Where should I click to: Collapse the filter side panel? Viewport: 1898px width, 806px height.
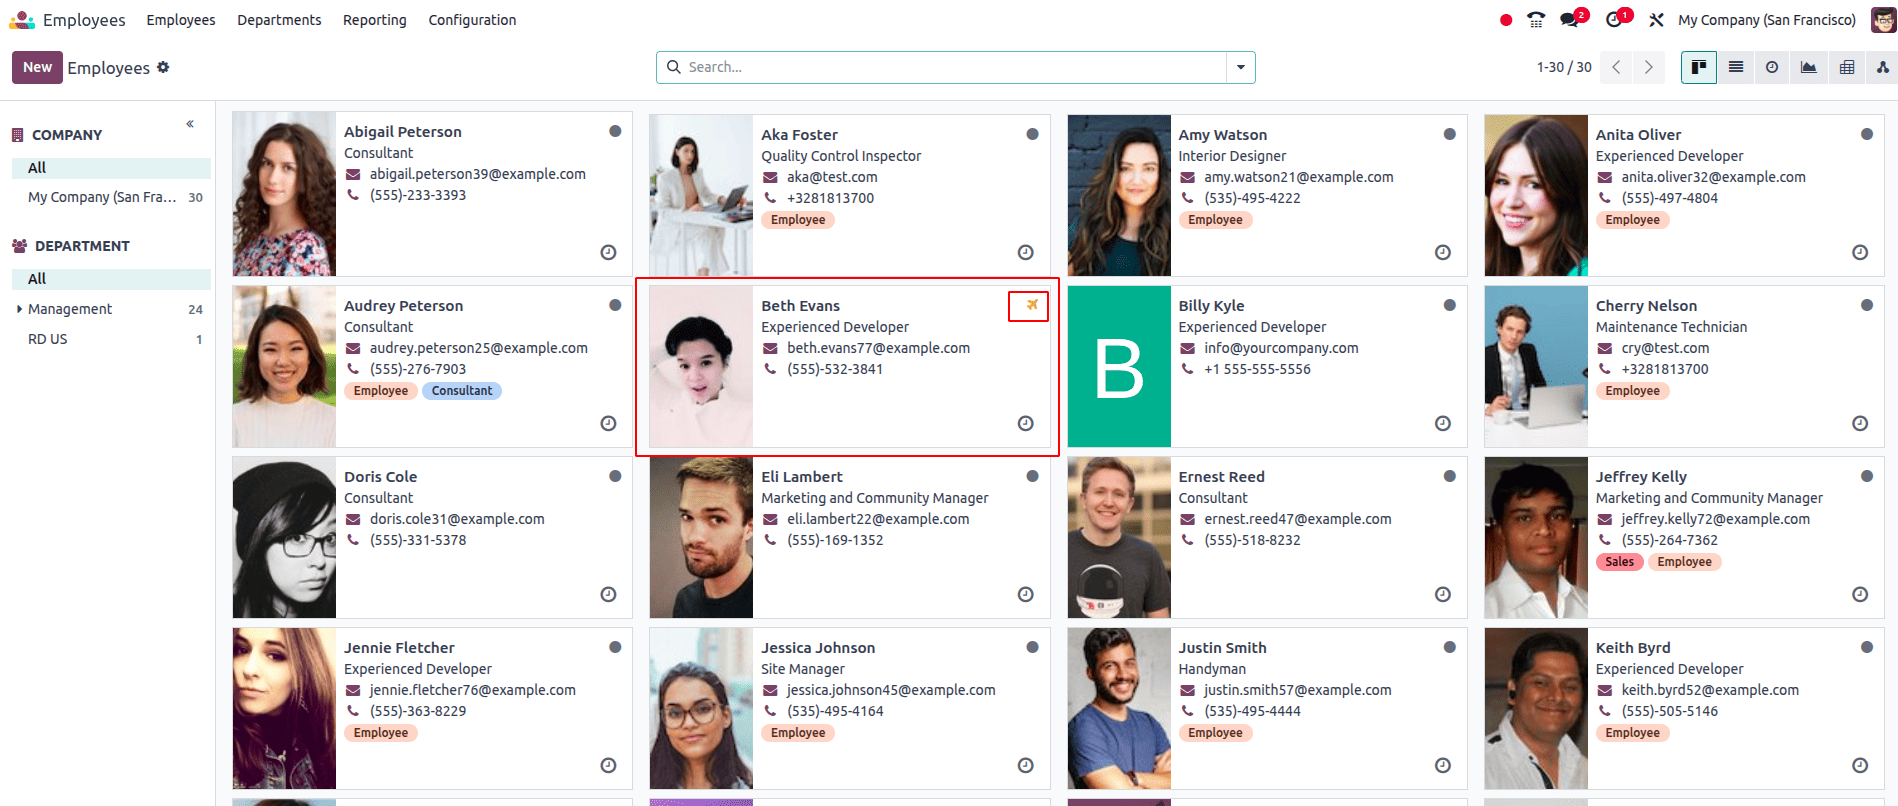[x=190, y=124]
